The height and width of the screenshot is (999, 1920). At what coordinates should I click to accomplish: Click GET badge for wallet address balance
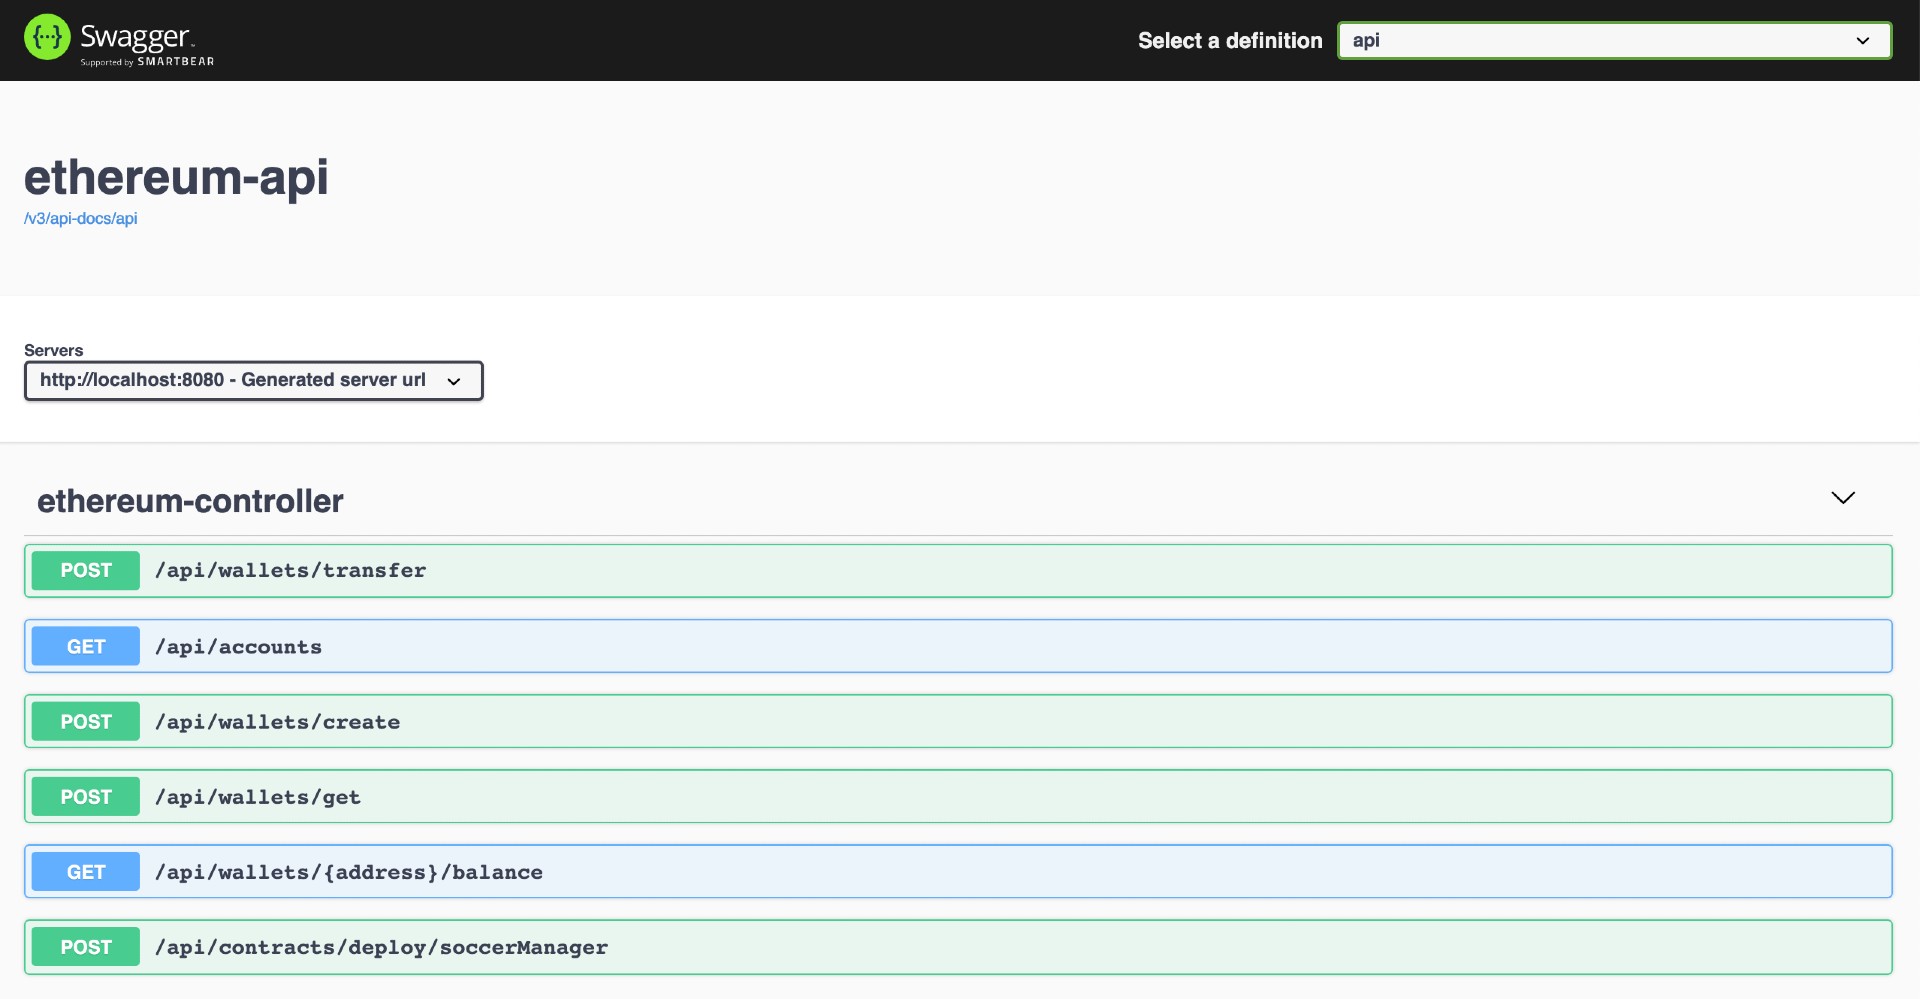[x=86, y=872]
